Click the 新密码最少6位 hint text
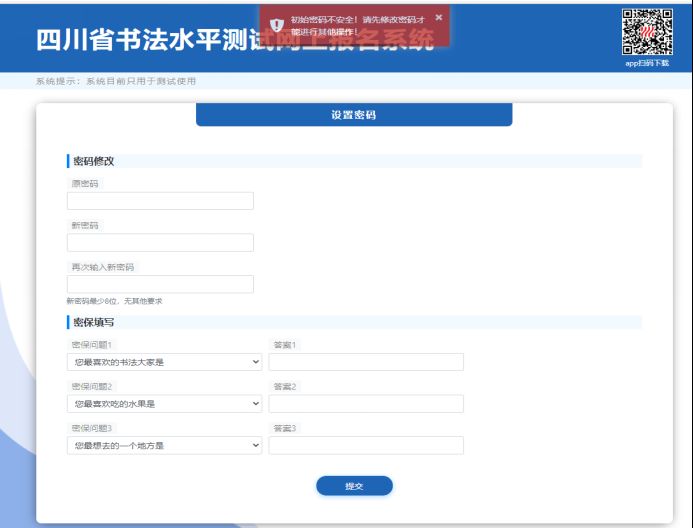 tap(114, 301)
